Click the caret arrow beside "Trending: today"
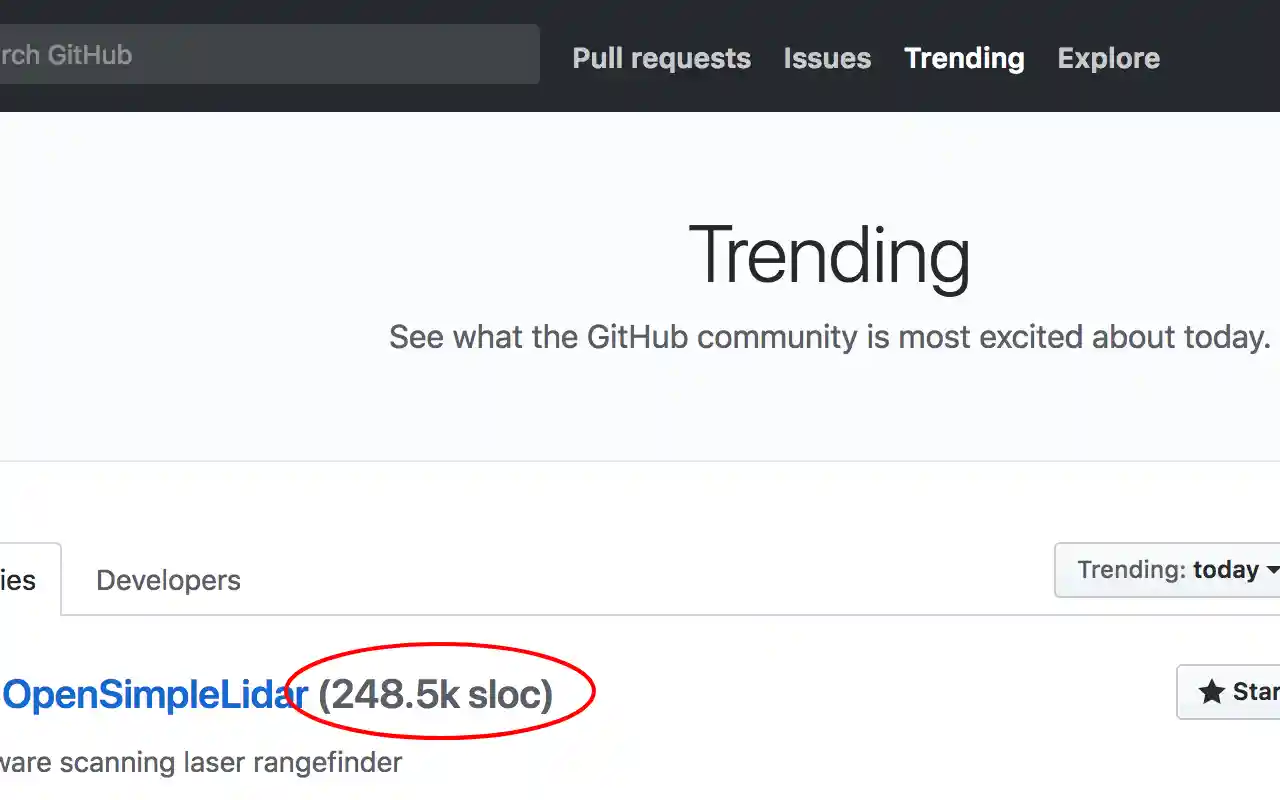Image resolution: width=1280 pixels, height=800 pixels. [1272, 570]
